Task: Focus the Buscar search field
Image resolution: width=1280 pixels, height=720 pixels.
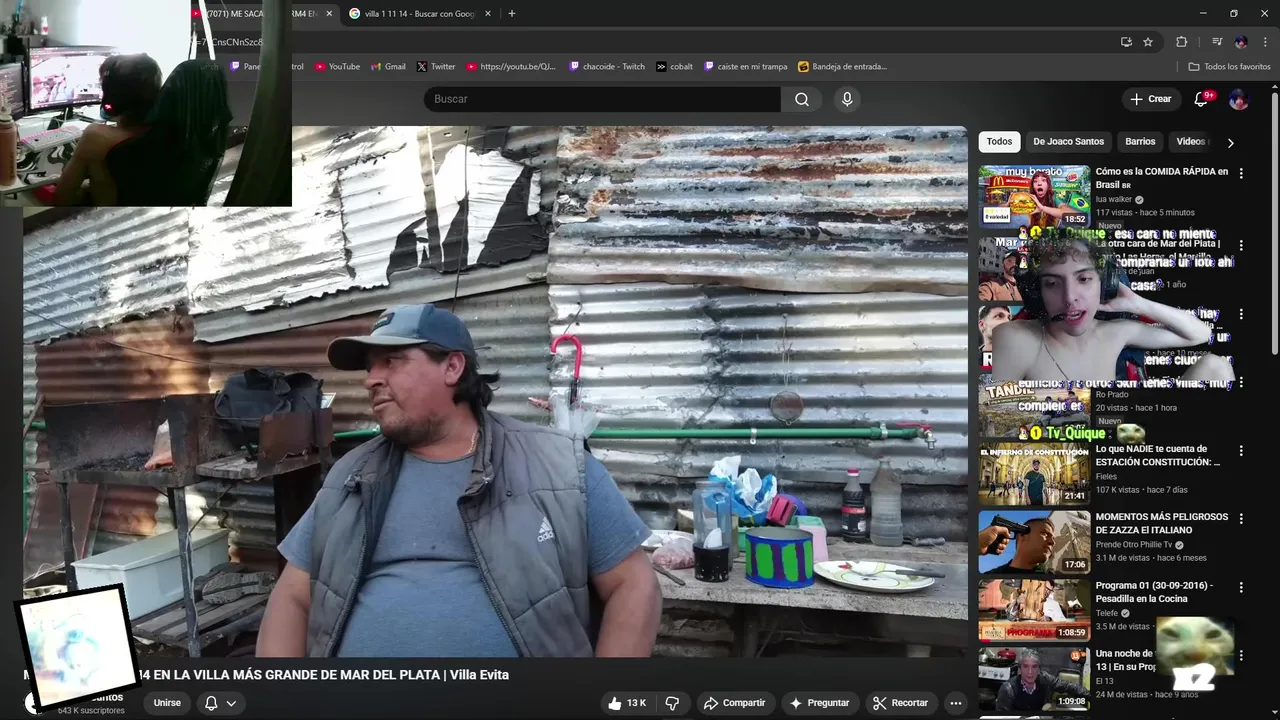Action: [602, 99]
